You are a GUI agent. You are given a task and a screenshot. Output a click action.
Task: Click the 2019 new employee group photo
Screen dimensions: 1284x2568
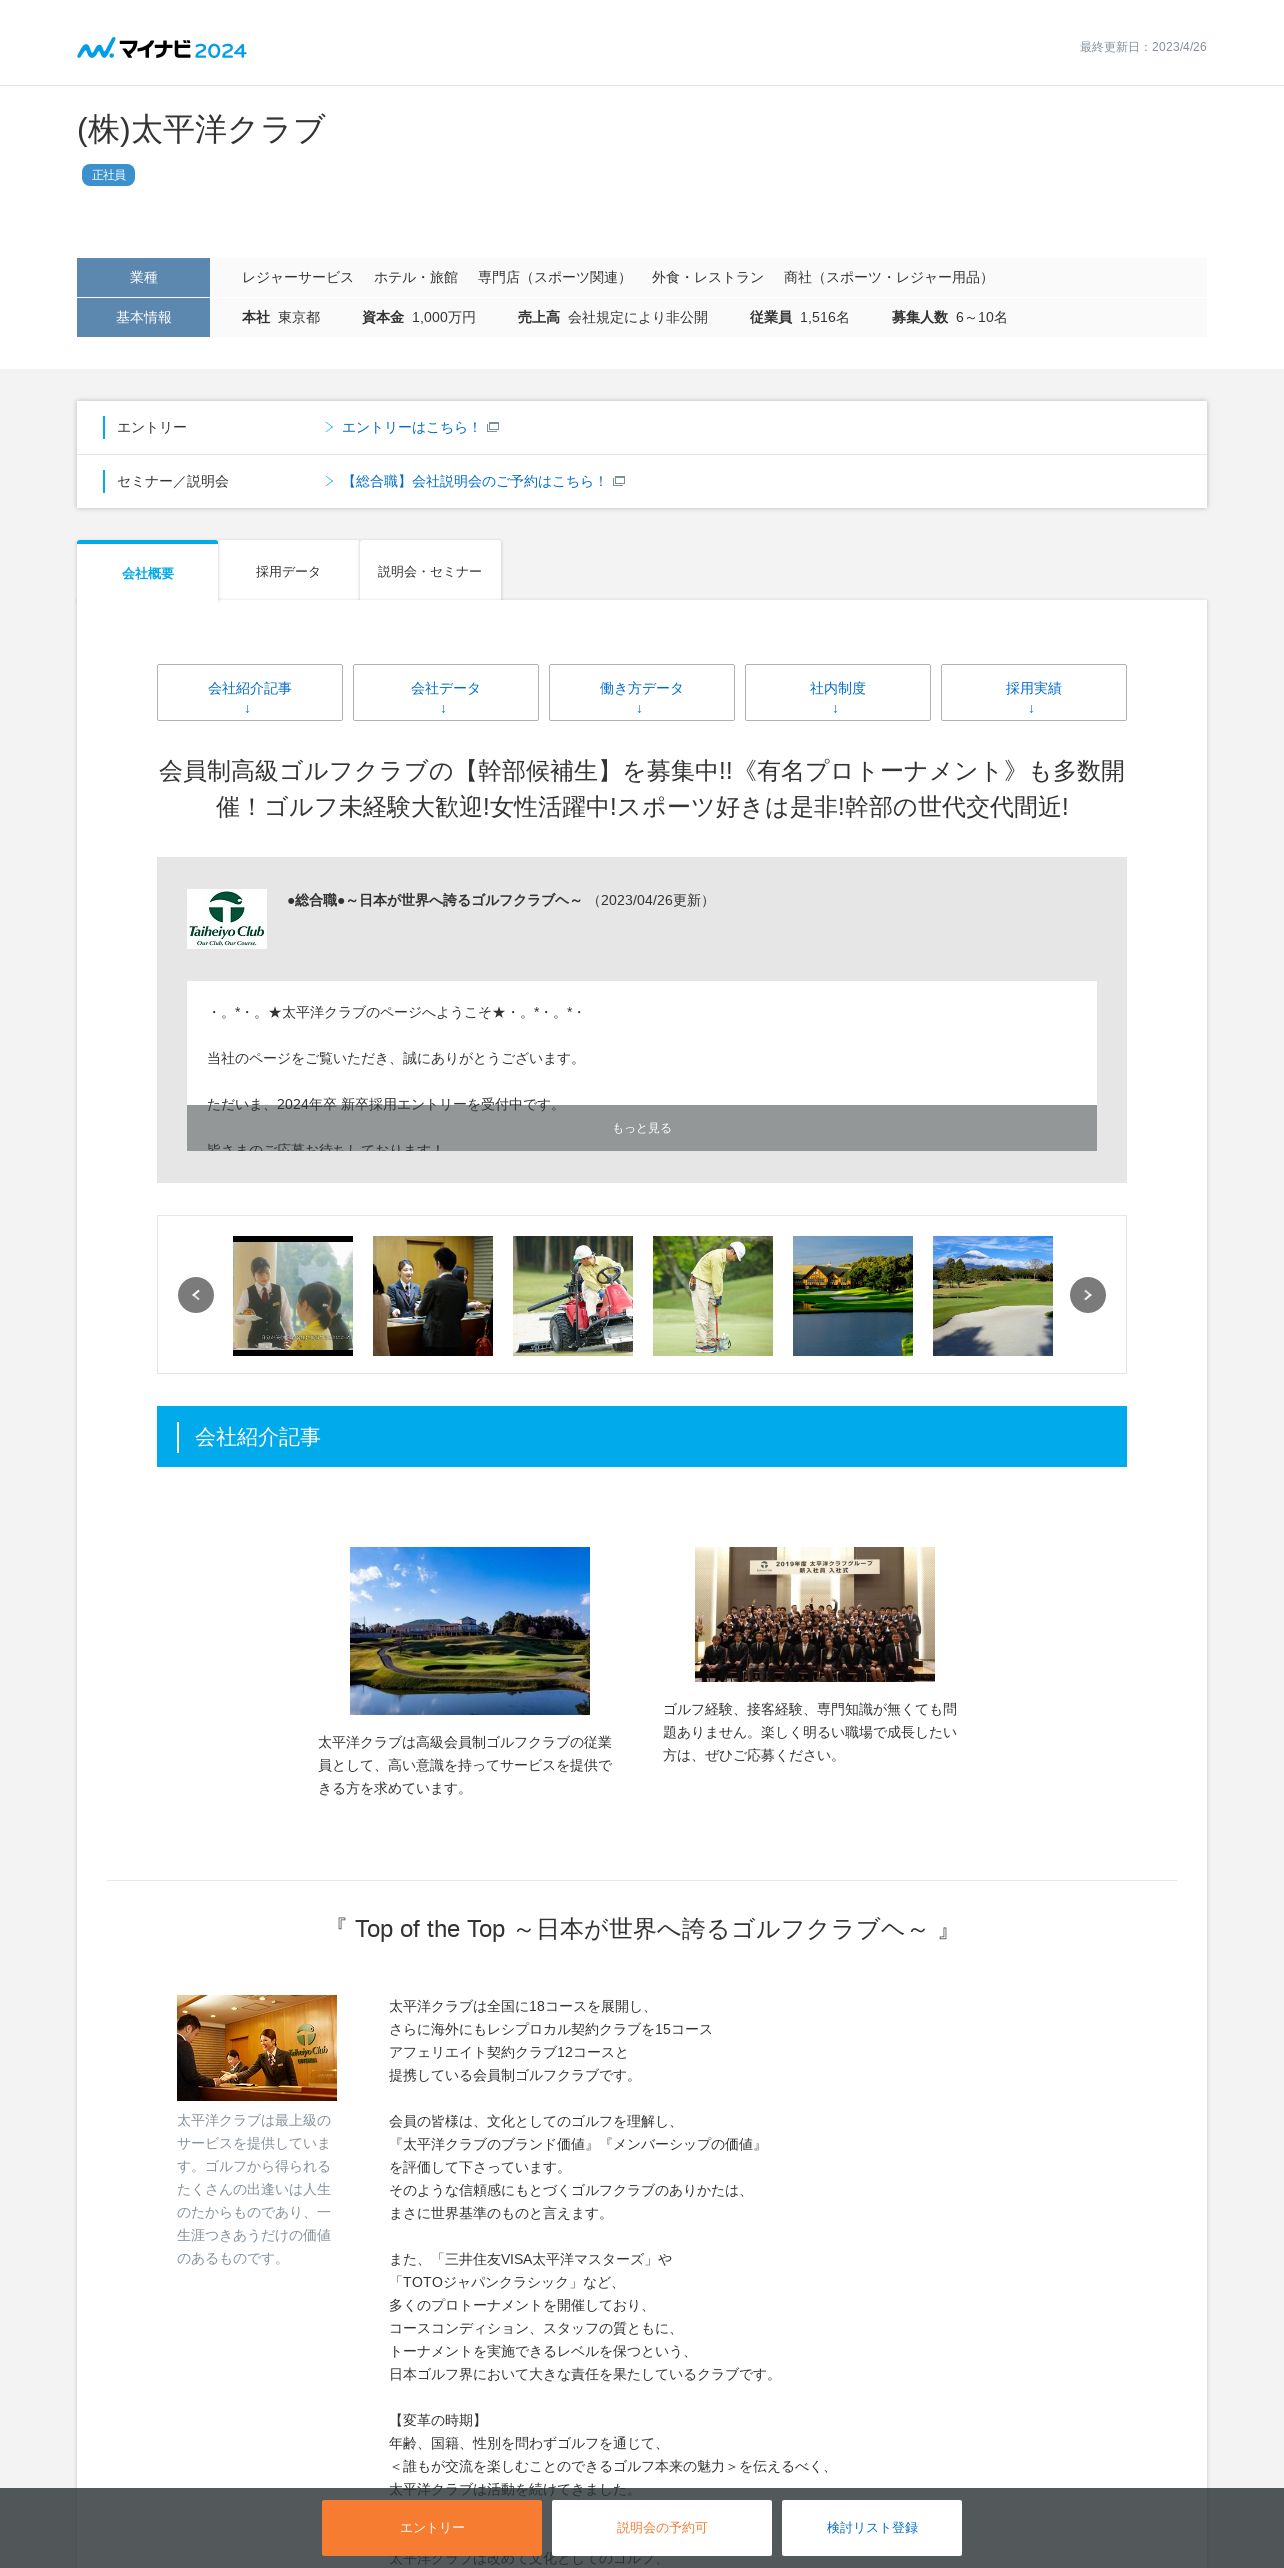click(x=815, y=1614)
